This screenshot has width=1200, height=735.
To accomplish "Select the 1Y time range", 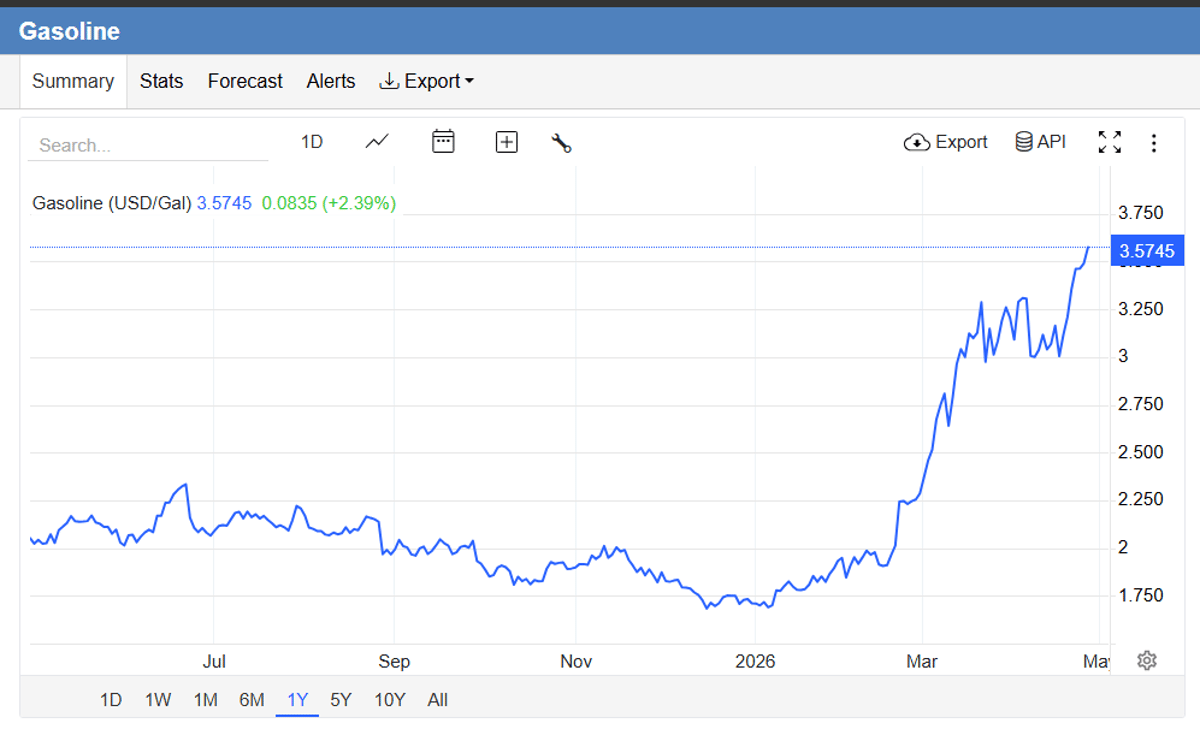I will [x=297, y=700].
